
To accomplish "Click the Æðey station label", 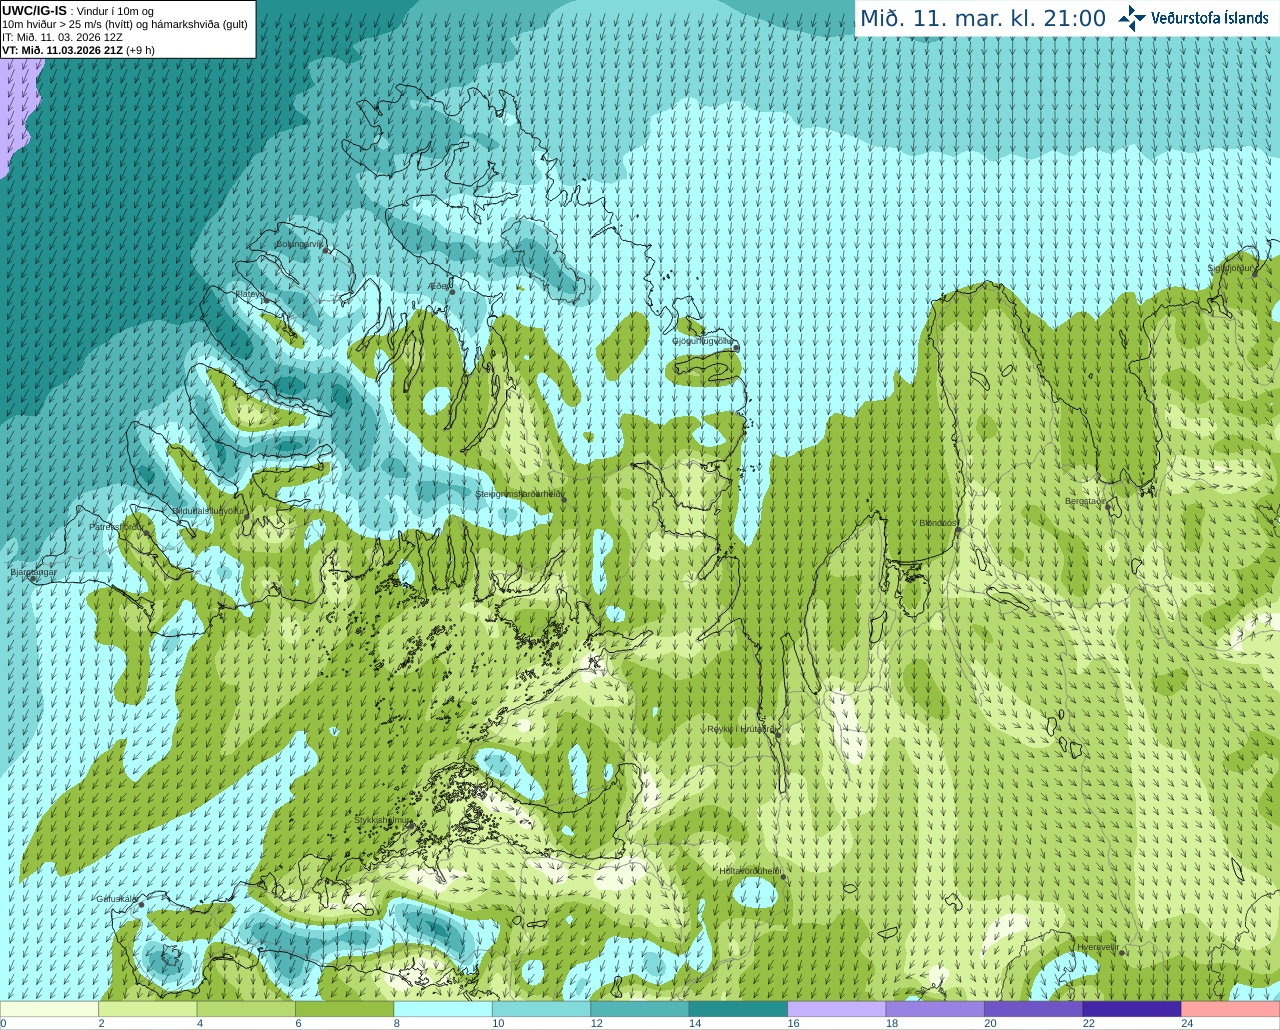I will [439, 286].
